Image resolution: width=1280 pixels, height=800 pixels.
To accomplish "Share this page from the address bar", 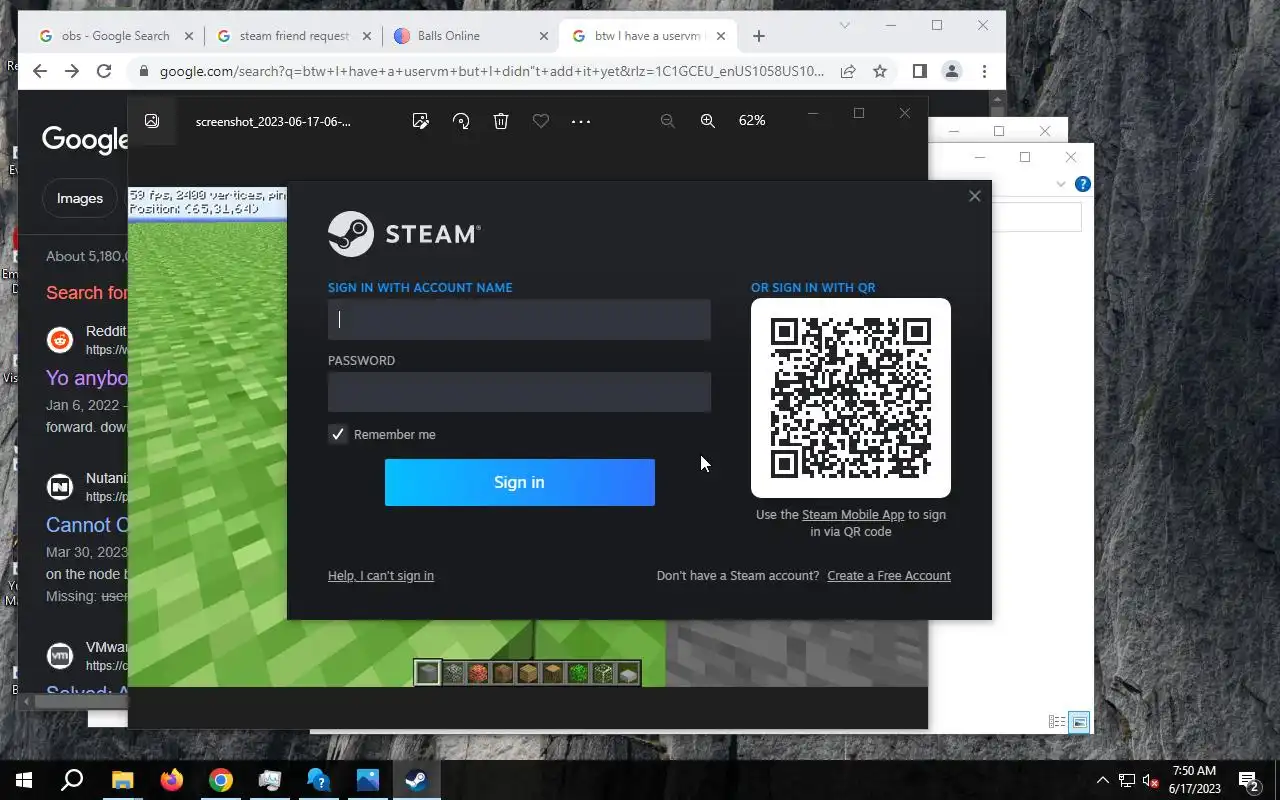I will pyautogui.click(x=848, y=71).
